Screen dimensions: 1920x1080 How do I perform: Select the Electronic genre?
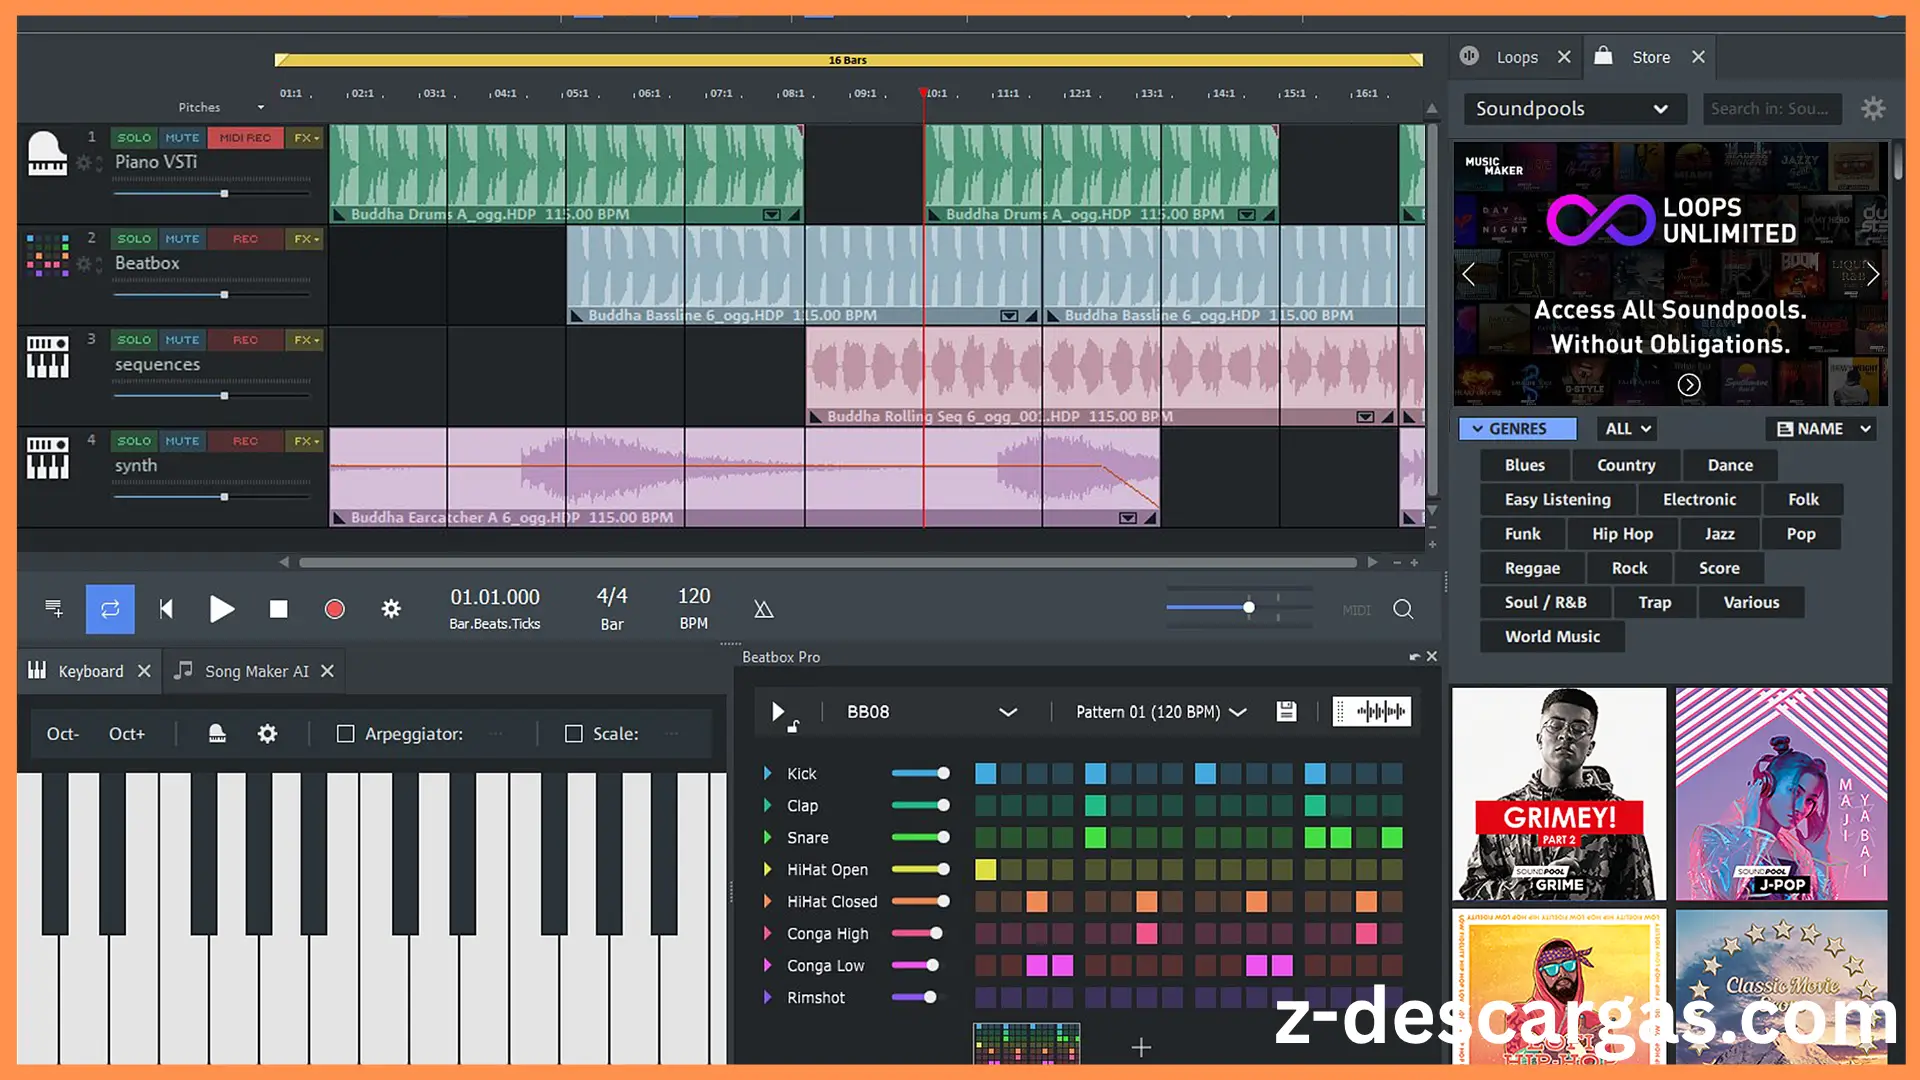1699,500
